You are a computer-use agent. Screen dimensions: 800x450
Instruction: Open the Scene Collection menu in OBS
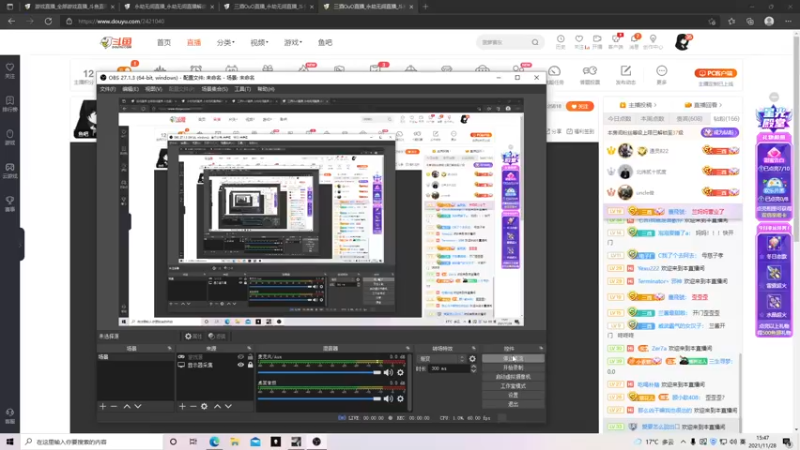[214, 89]
